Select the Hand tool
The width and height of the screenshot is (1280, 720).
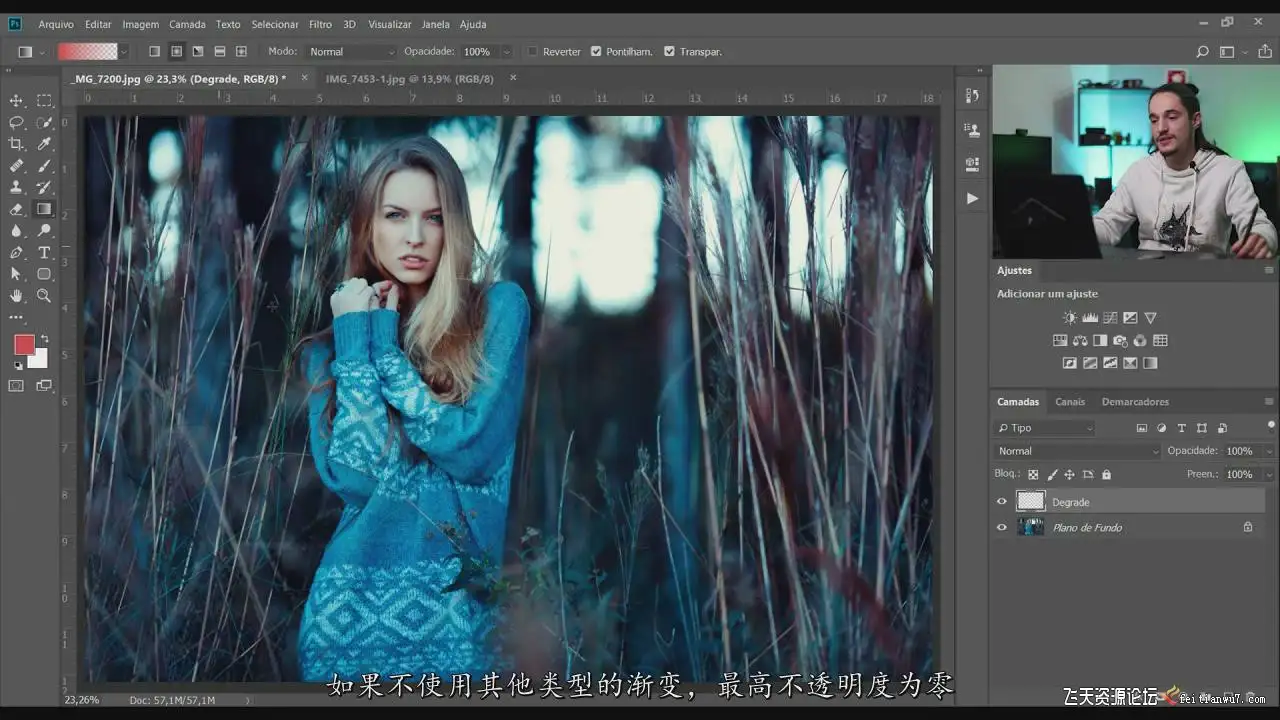[x=16, y=296]
